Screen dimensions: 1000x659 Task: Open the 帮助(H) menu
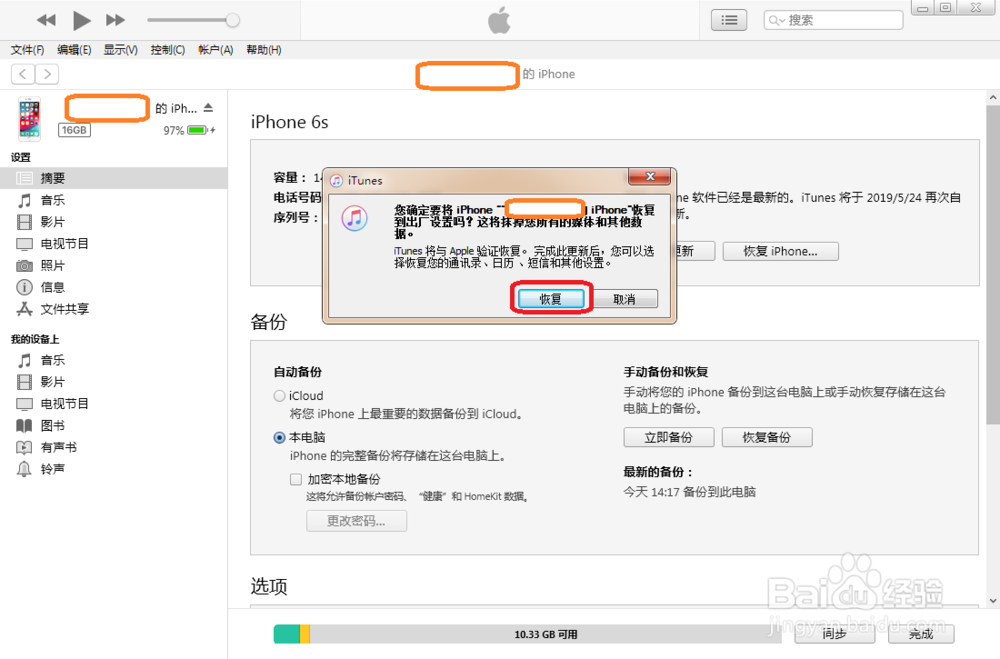pyautogui.click(x=263, y=50)
